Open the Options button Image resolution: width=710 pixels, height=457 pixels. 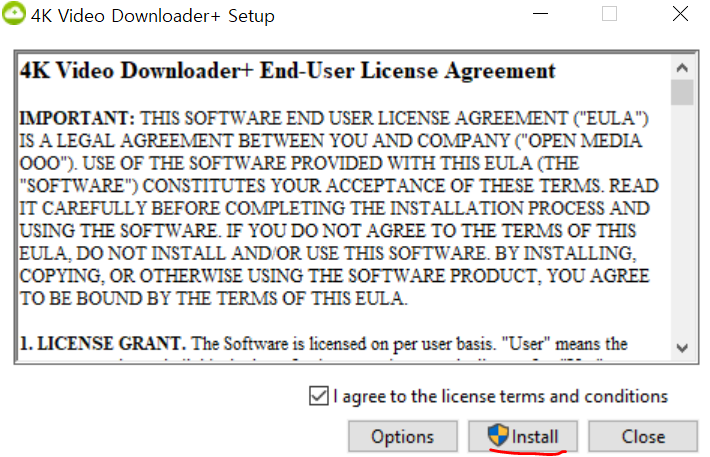point(403,437)
